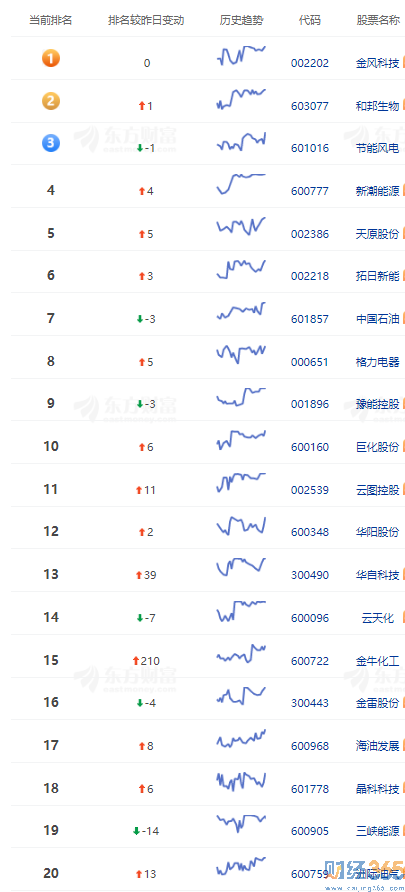Screen dimensions: 405x892
Task: Click the 股票名称 column header
Action: [378, 20]
